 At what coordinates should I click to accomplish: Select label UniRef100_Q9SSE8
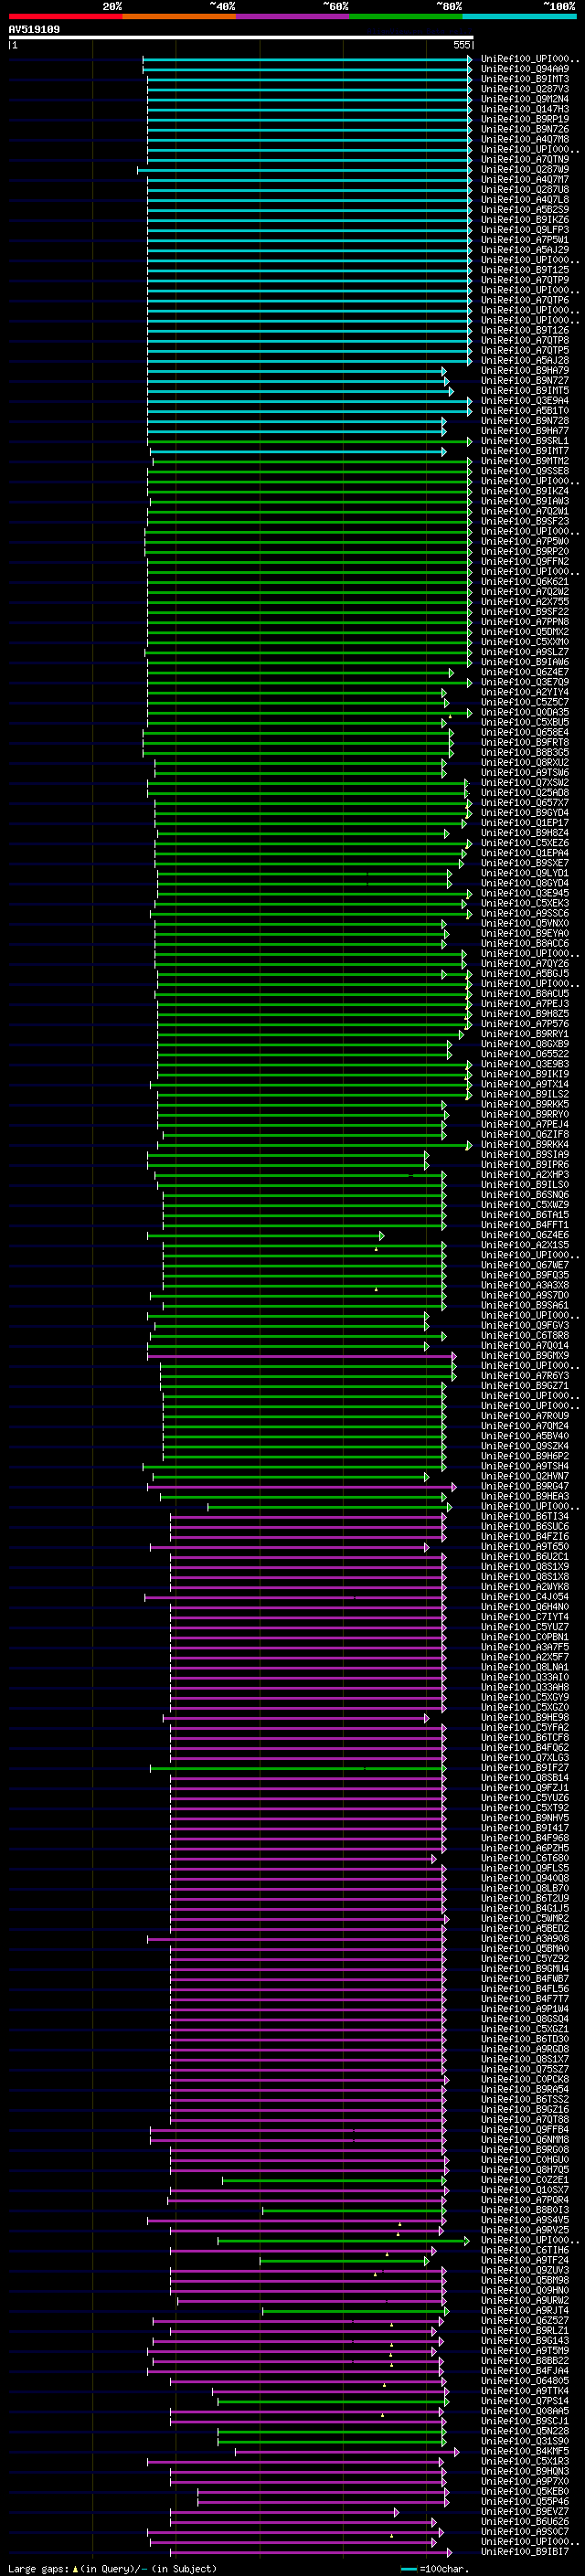click(x=525, y=471)
